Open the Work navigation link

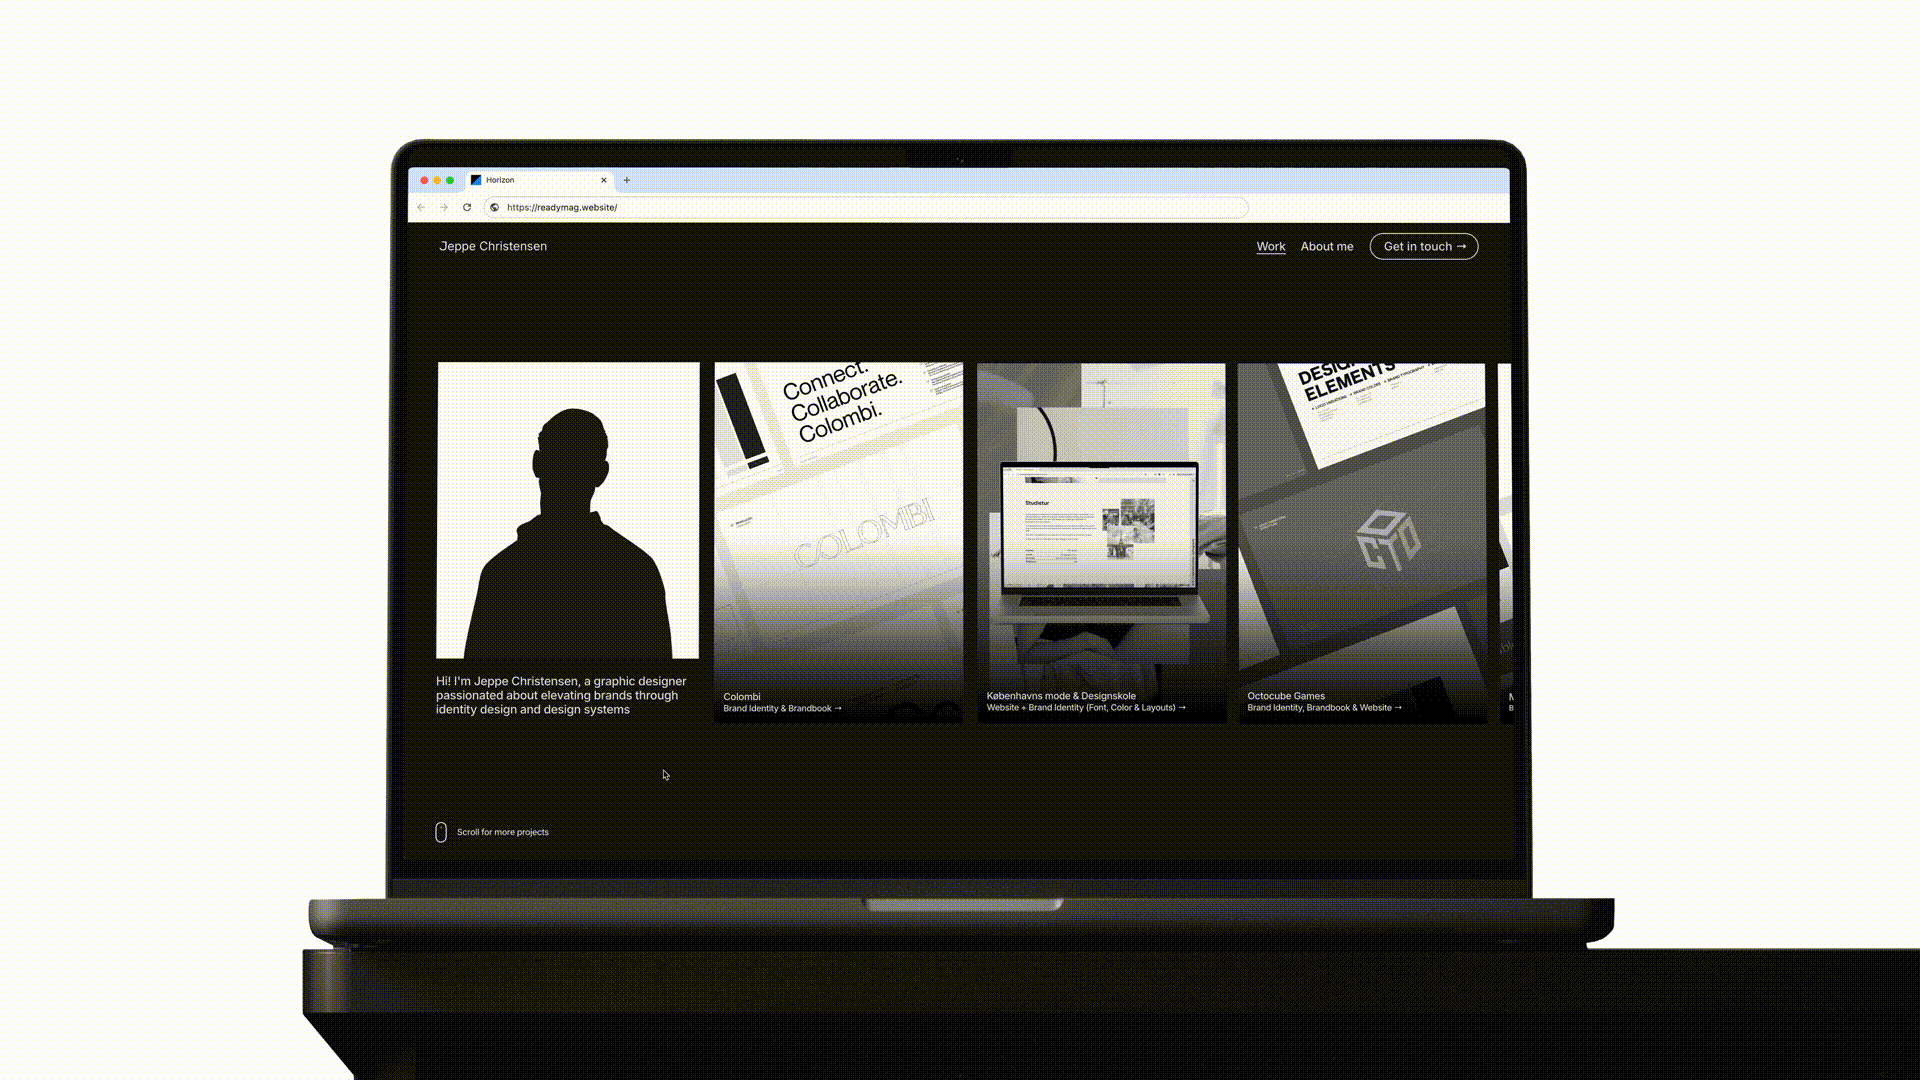1270,246
